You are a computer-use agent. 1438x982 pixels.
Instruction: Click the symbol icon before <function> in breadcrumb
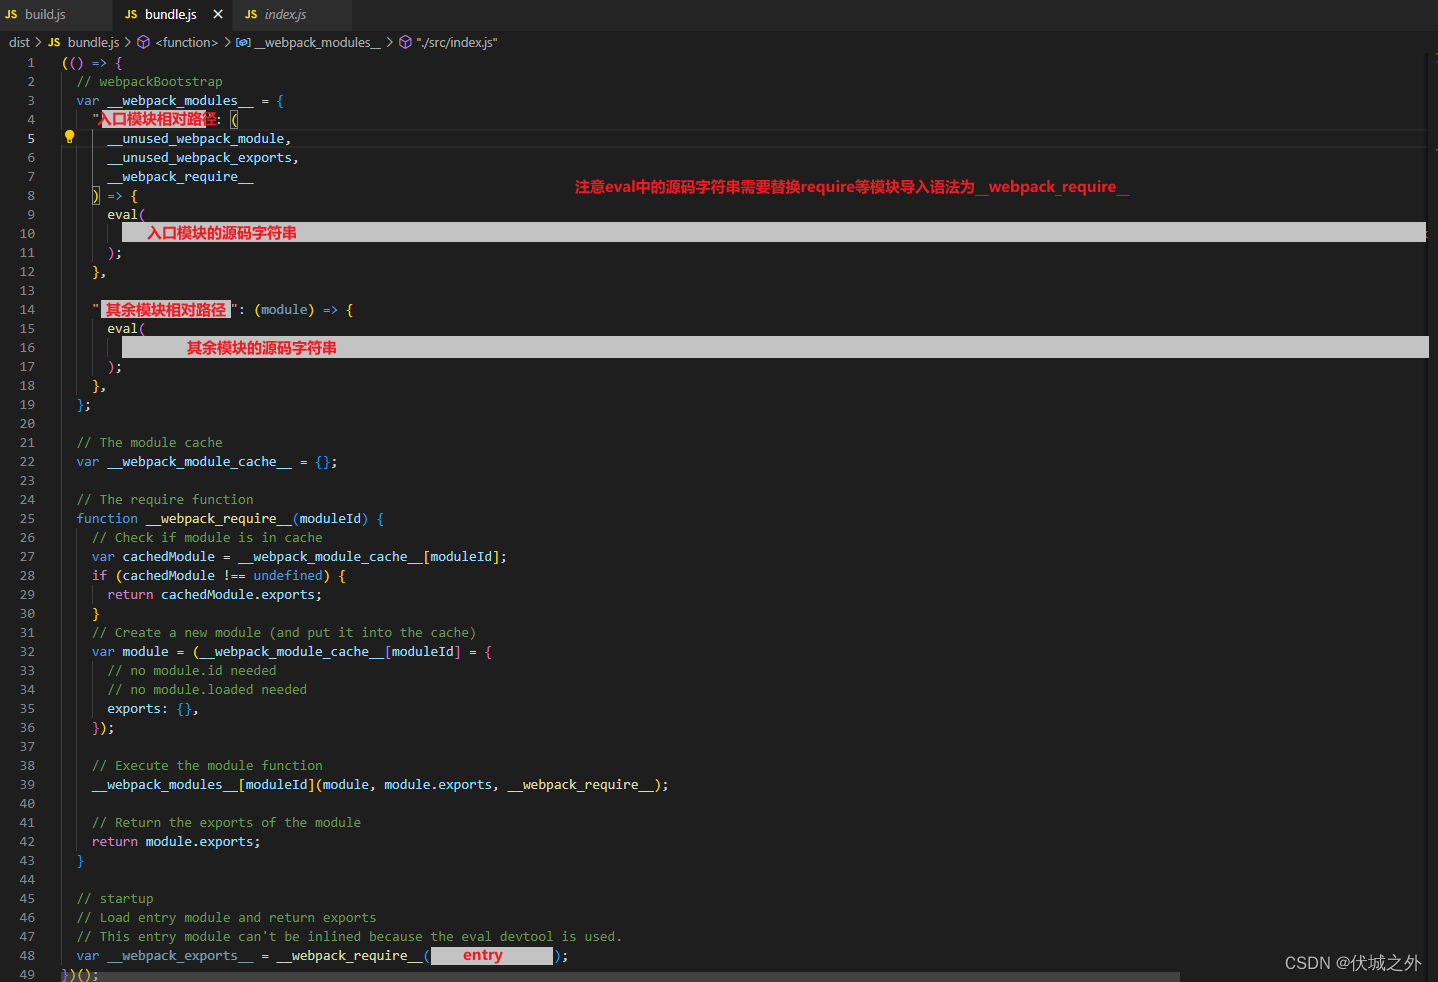(x=143, y=42)
